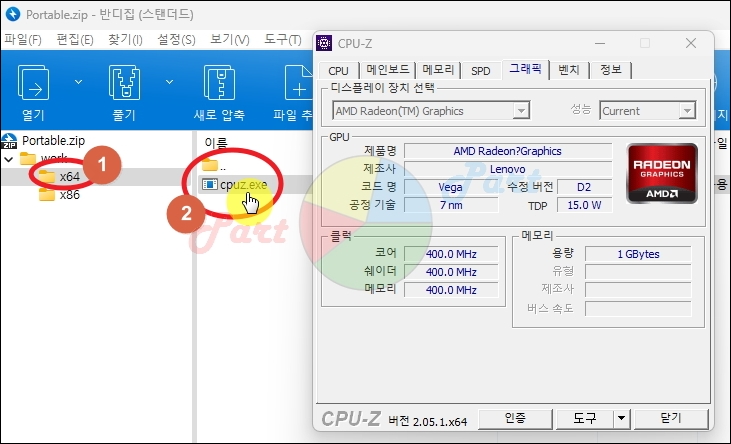The width and height of the screenshot is (731, 444).
Task: Click the 코드 명 value Vega
Action: coord(451,187)
